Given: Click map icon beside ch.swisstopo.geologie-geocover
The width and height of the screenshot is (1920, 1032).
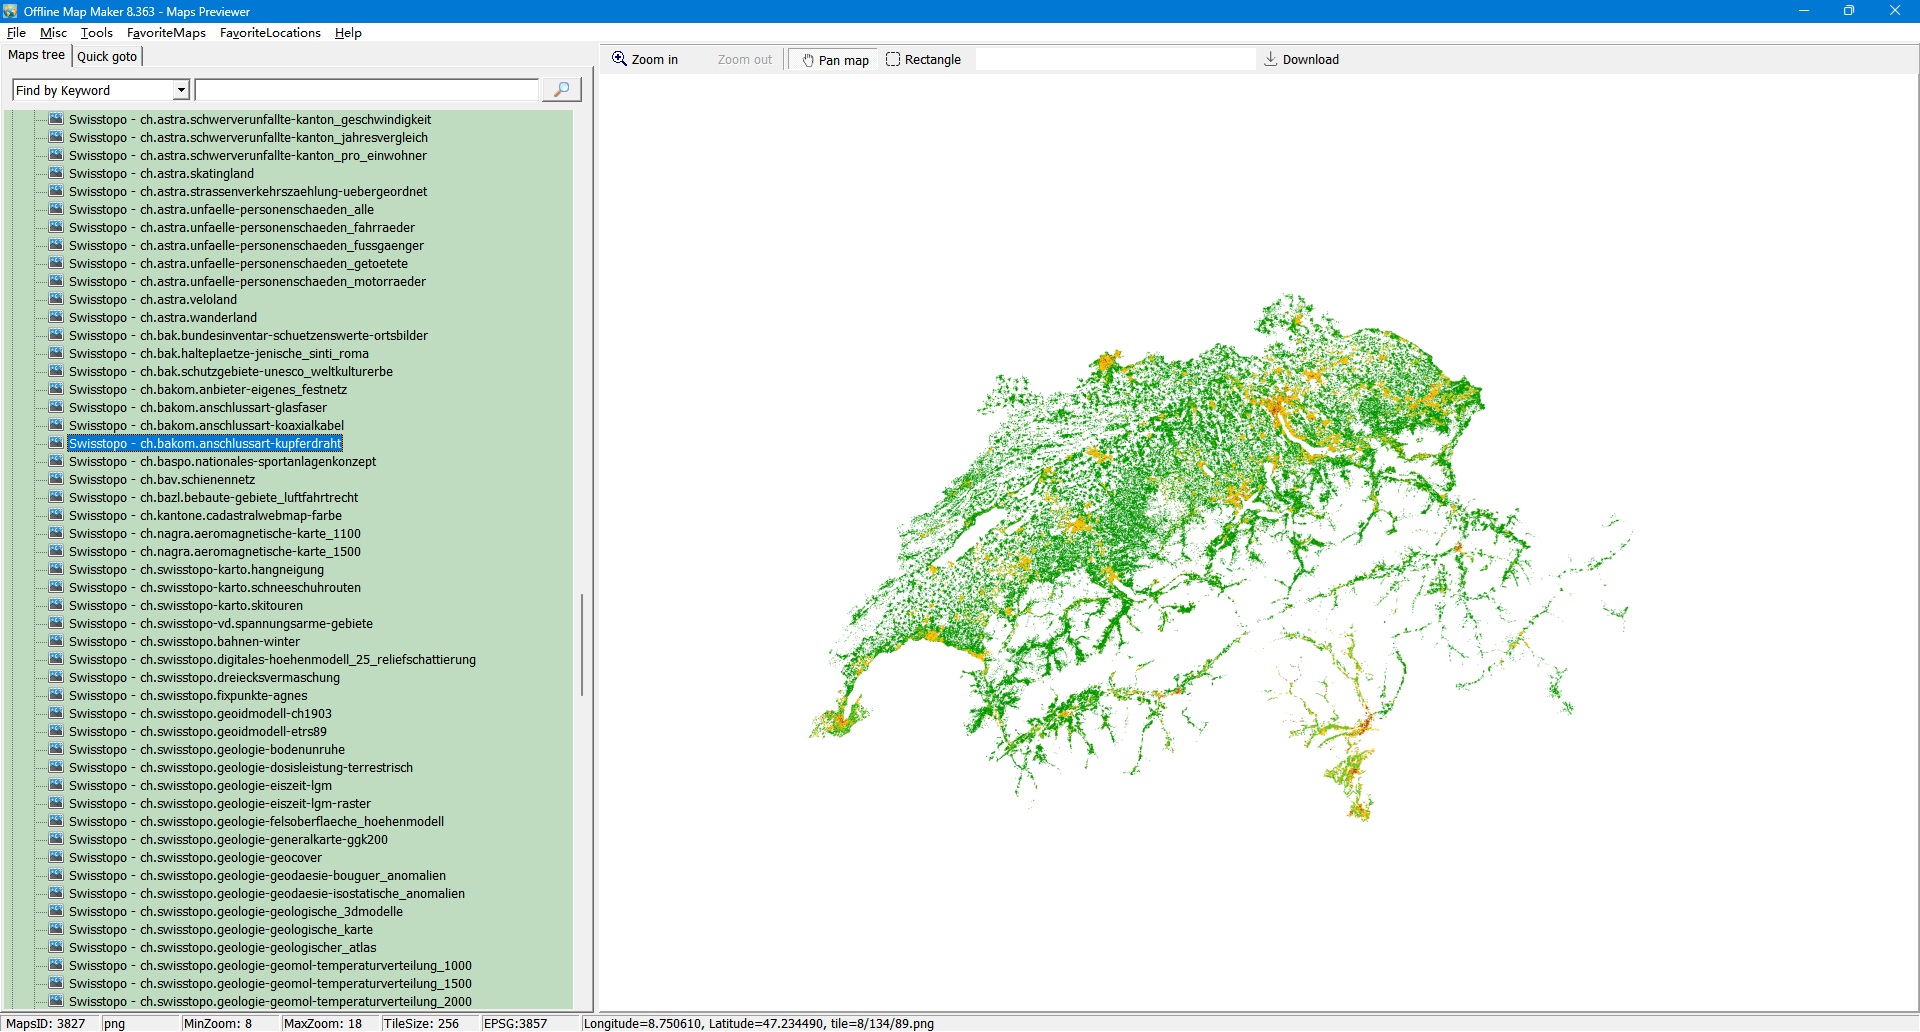Looking at the screenshot, I should click(x=56, y=858).
